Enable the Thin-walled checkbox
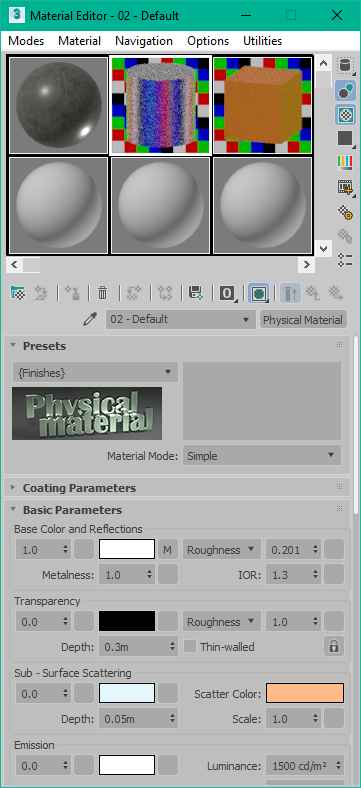This screenshot has height=788, width=361. (190, 646)
